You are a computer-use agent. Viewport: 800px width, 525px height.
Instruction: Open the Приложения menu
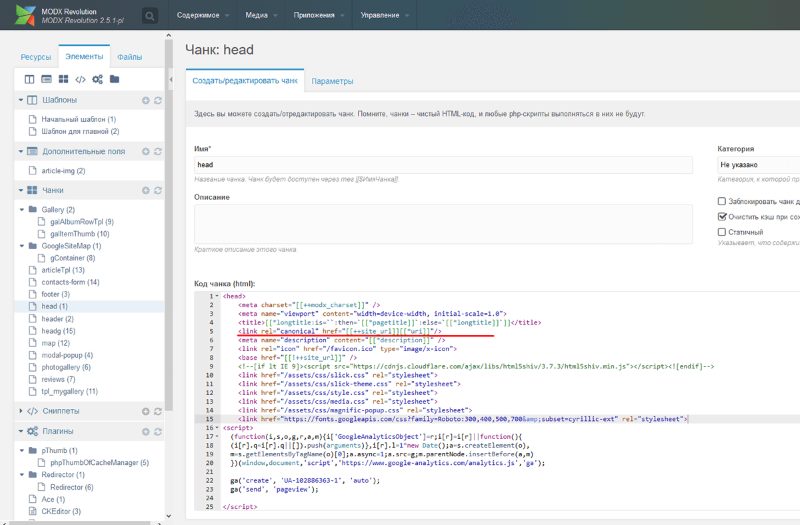(319, 15)
